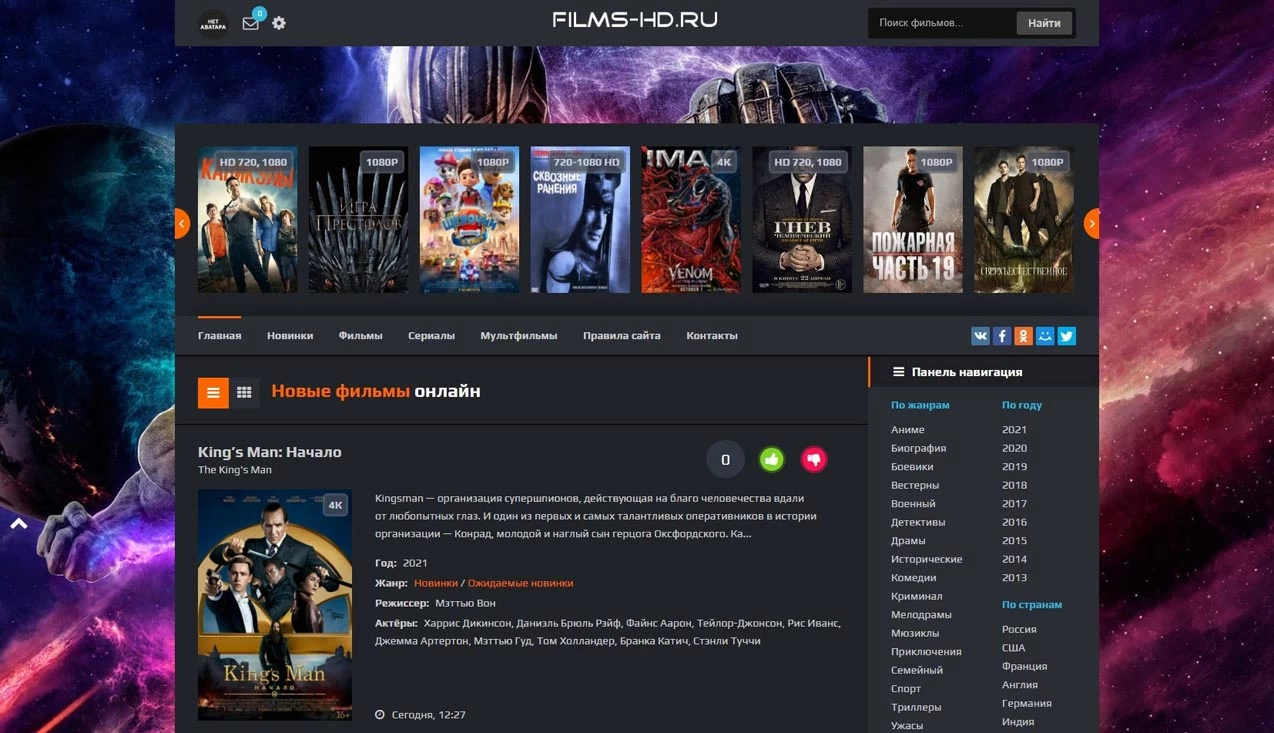The image size is (1274, 733).
Task: Switch to list view layout
Action: point(213,393)
